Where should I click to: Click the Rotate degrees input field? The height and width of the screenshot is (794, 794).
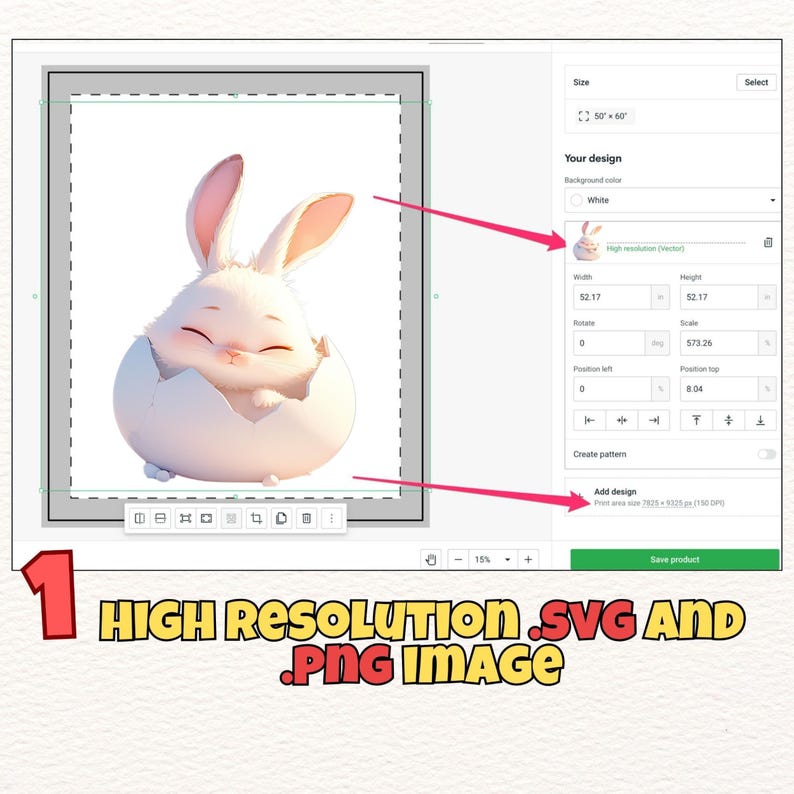609,343
